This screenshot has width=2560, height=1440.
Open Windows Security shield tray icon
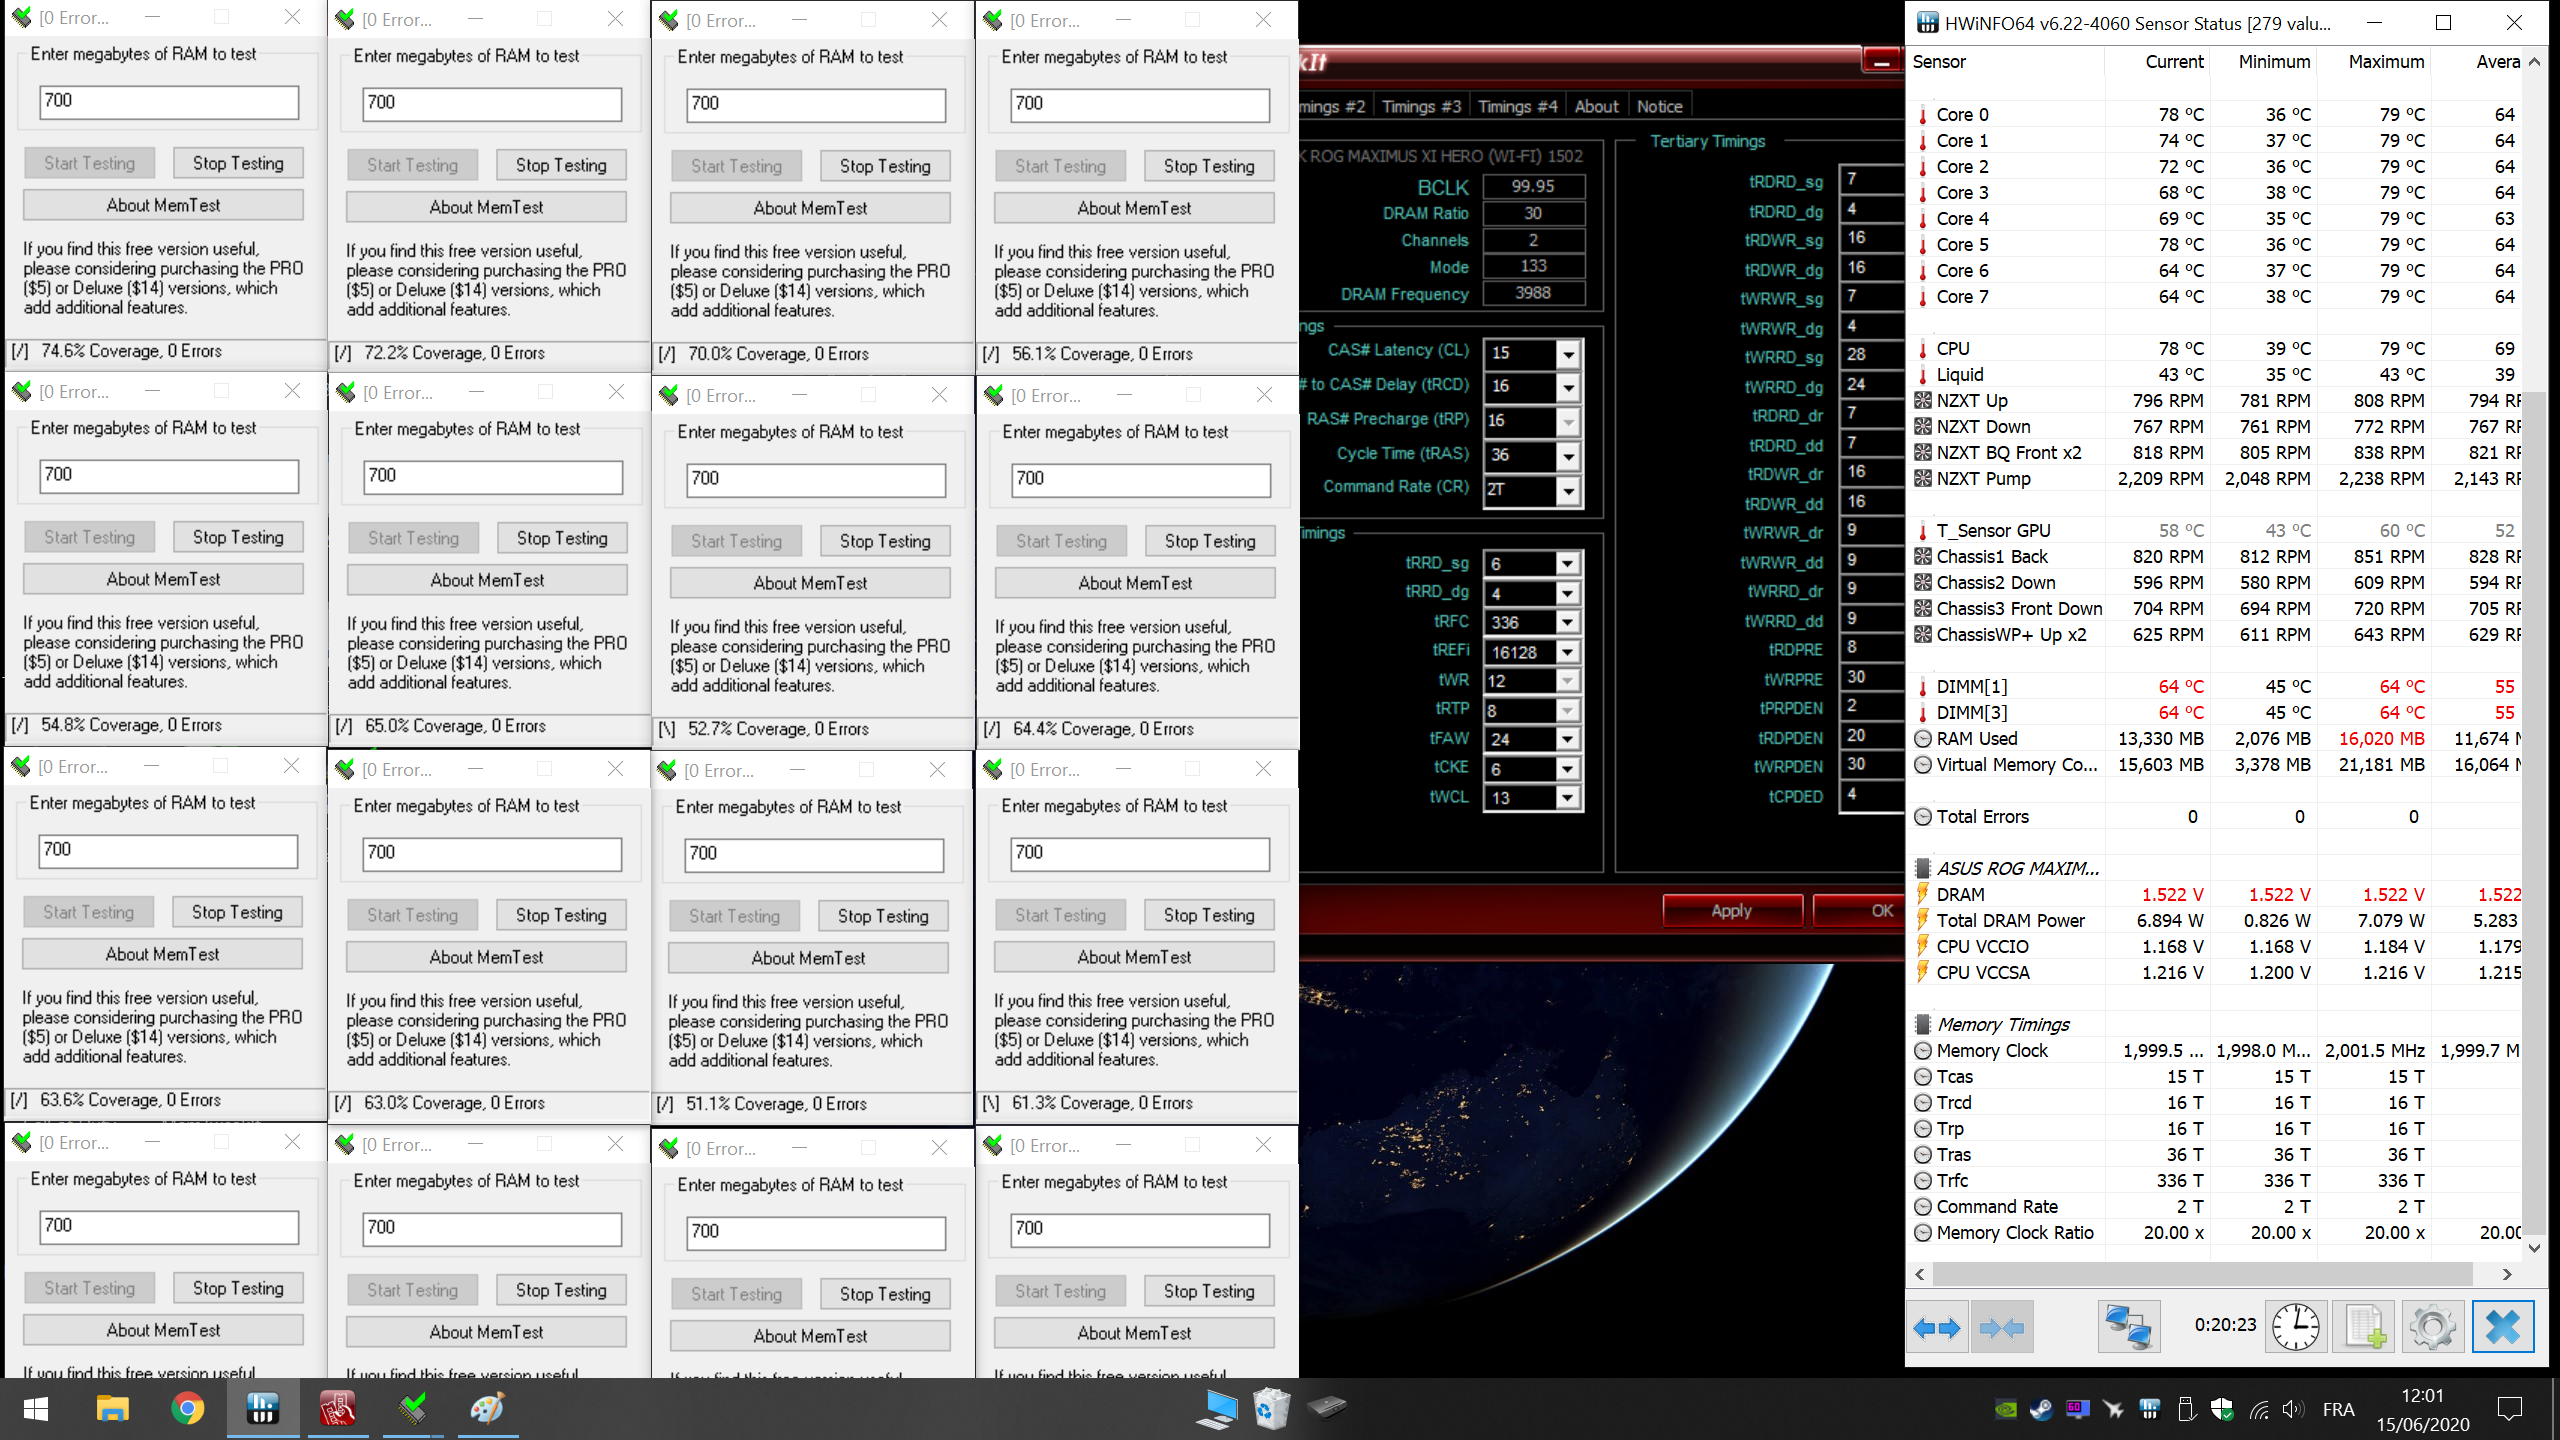(2222, 1410)
